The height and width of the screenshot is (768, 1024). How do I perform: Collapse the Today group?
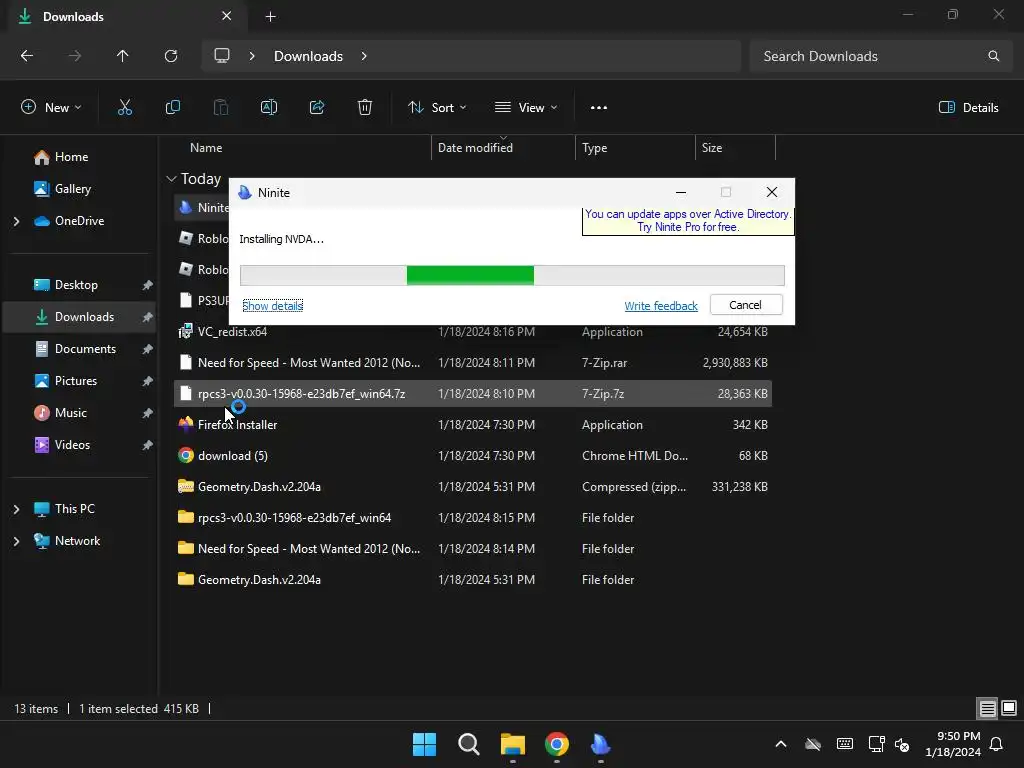(x=172, y=179)
